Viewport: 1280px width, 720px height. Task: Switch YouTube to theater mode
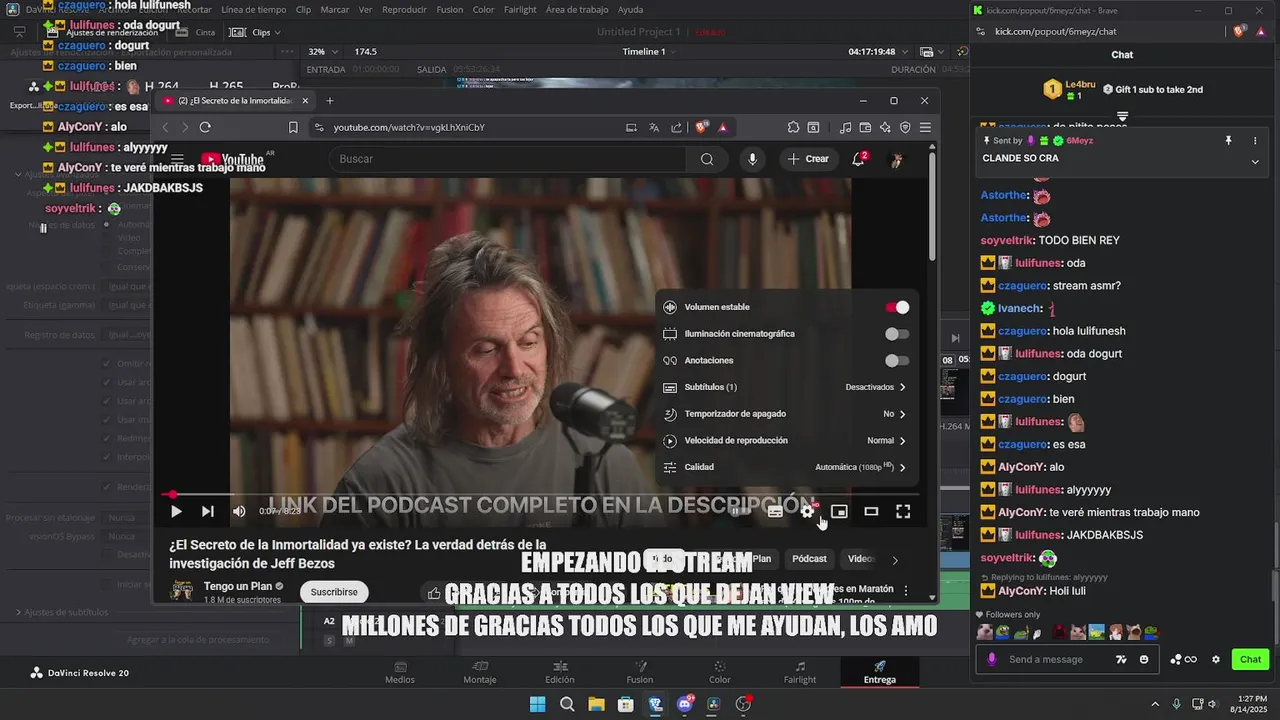click(871, 511)
